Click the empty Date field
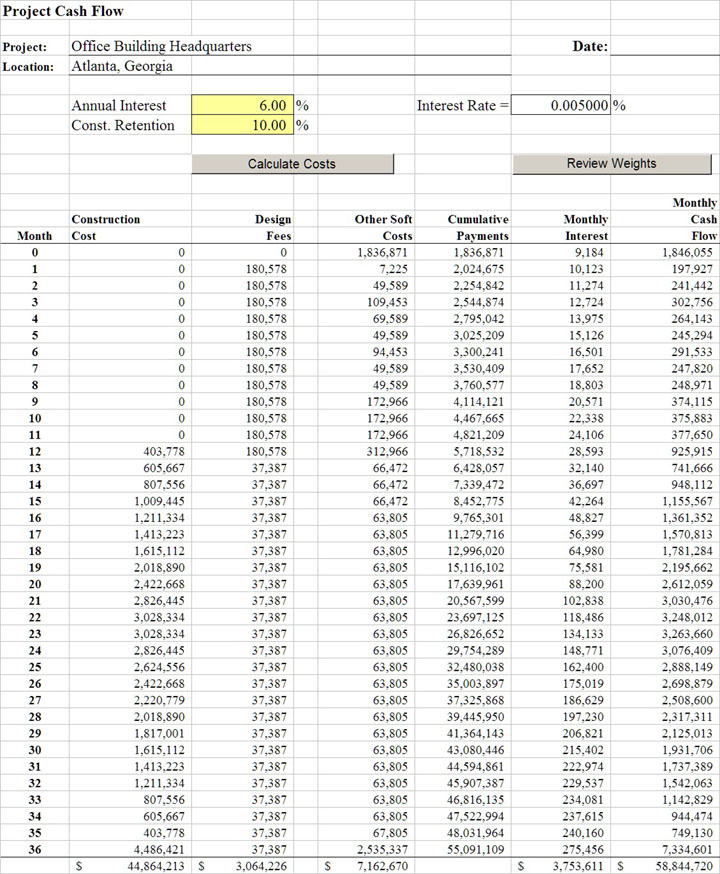Viewport: 720px width, 874px height. [x=664, y=46]
